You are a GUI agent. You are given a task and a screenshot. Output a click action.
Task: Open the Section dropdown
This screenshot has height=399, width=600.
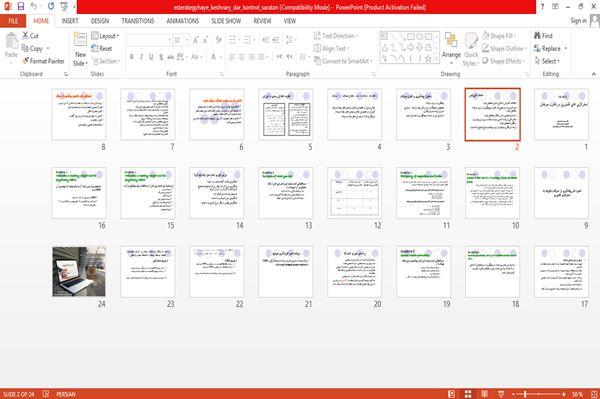pyautogui.click(x=106, y=61)
